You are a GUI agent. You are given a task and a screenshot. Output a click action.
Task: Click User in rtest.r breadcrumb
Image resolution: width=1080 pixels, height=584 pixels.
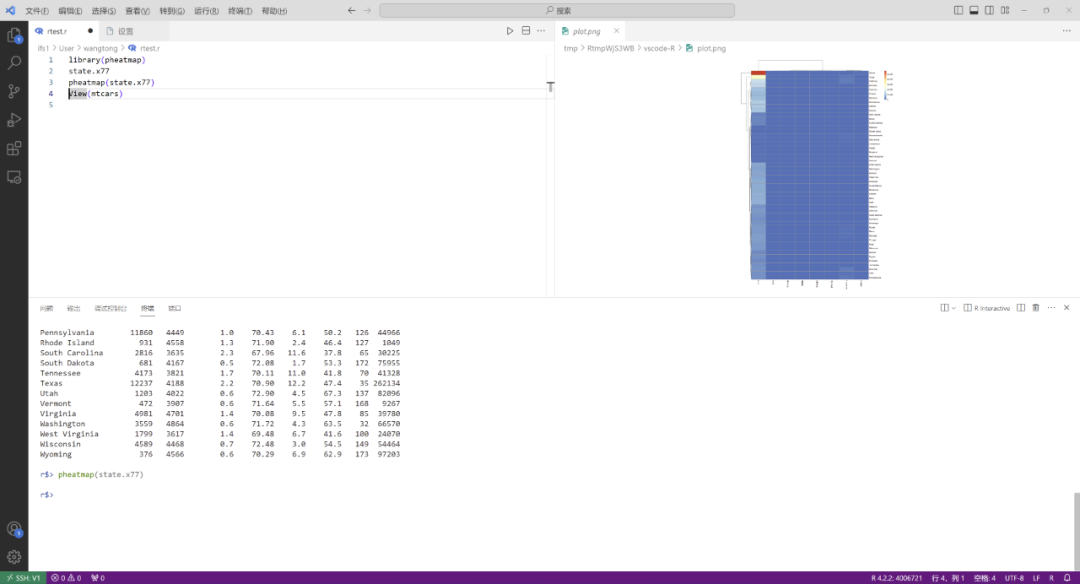point(66,48)
